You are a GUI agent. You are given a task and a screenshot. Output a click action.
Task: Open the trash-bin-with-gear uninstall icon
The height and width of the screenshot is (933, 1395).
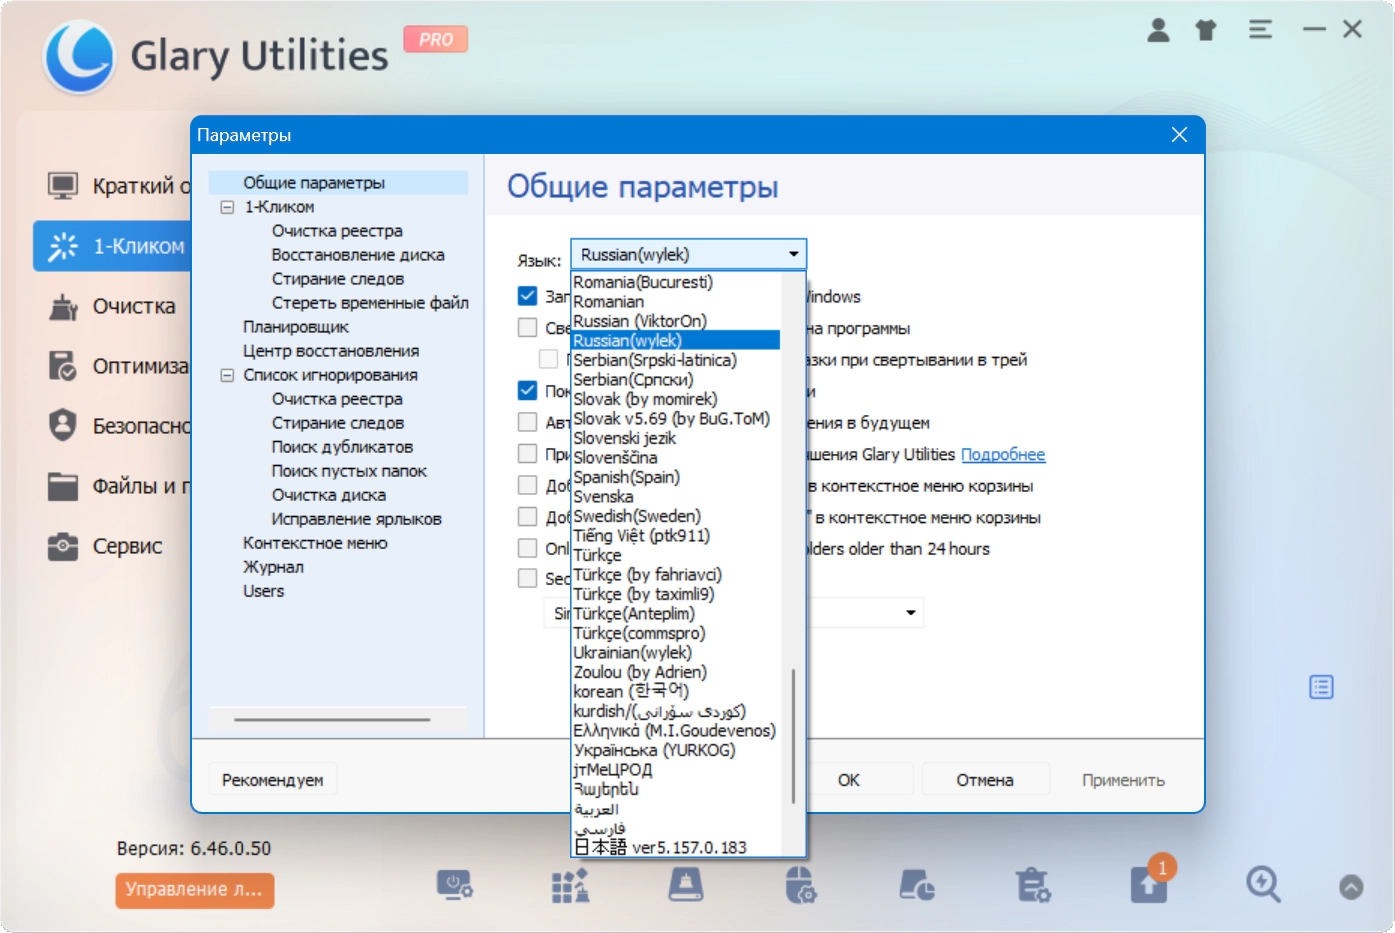click(x=1033, y=885)
